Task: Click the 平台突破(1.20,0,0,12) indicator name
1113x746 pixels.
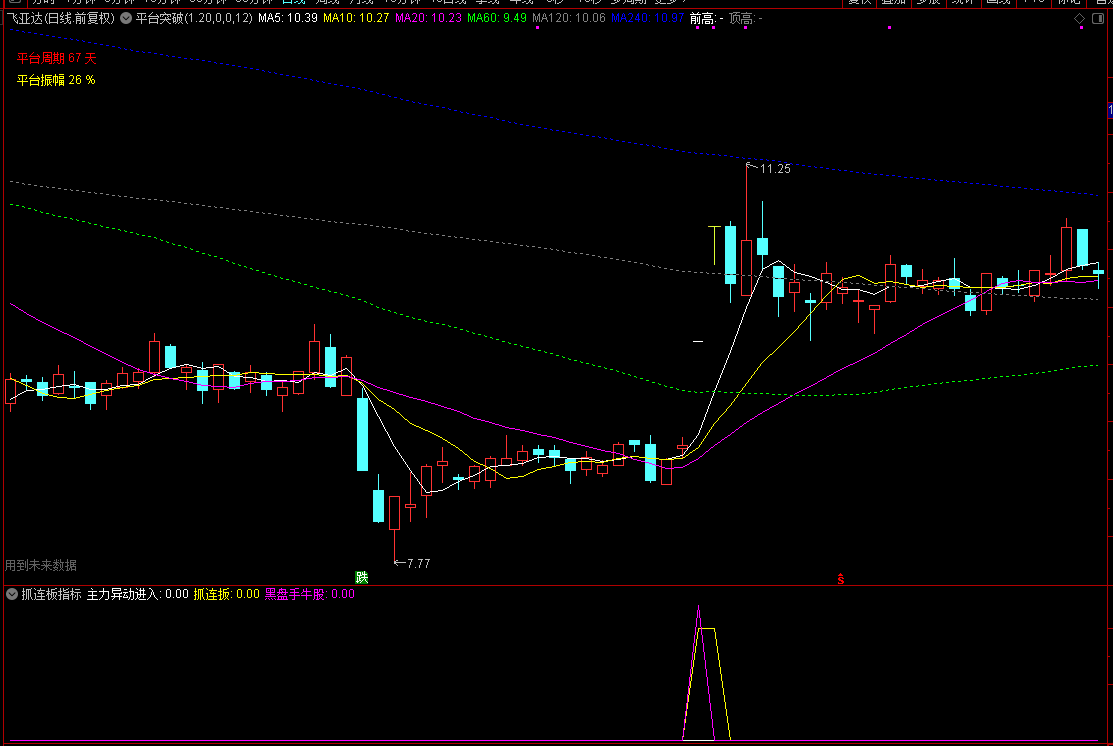Action: click(x=194, y=18)
